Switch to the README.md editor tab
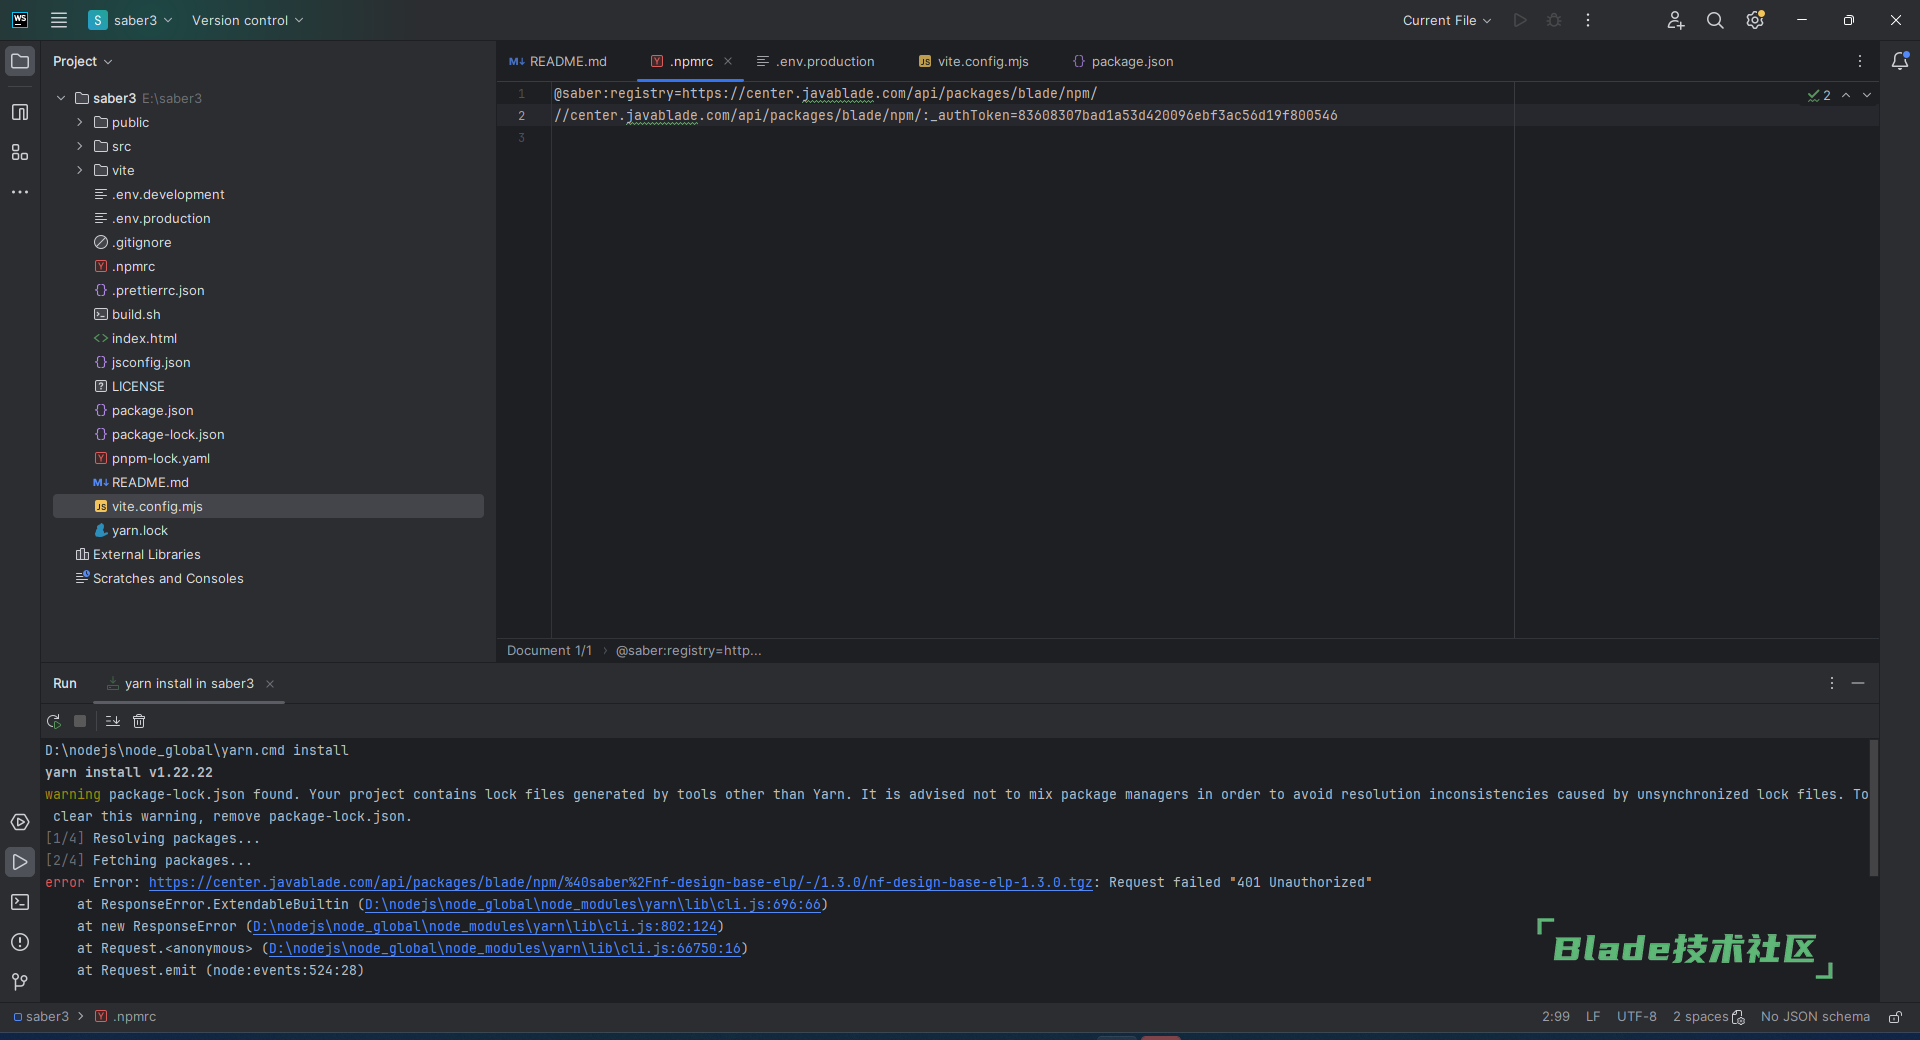 click(558, 61)
